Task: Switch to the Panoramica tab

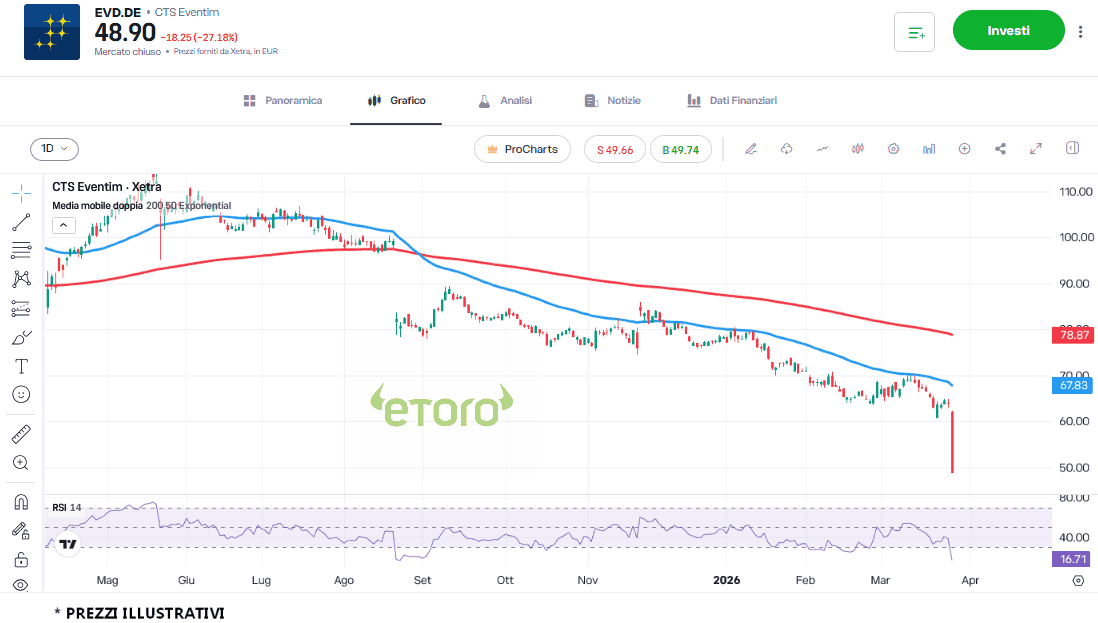Action: (283, 101)
